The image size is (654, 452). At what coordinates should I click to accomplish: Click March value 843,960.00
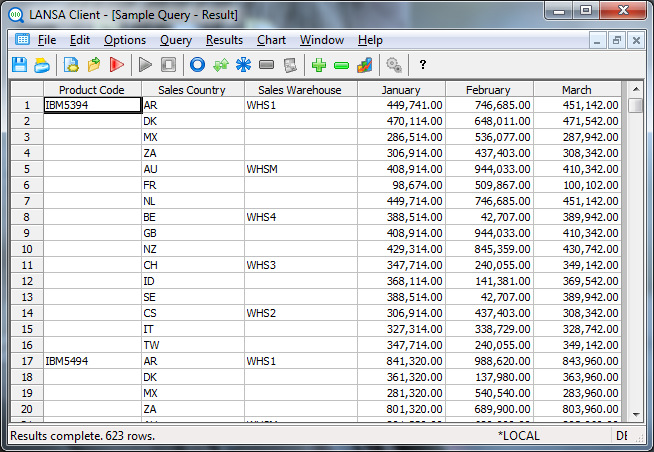[x=577, y=361]
